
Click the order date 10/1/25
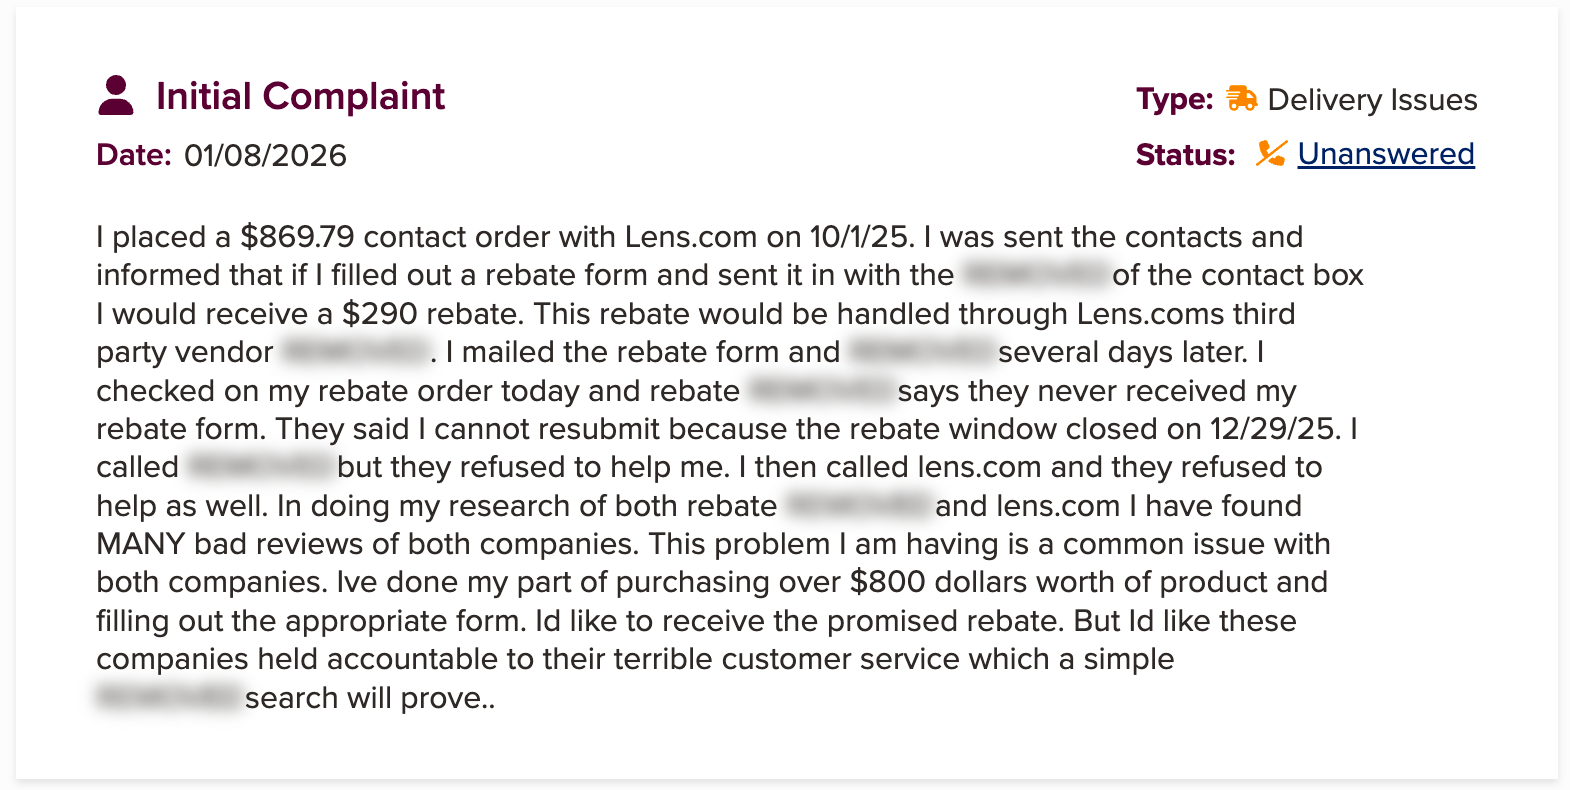[x=858, y=237]
